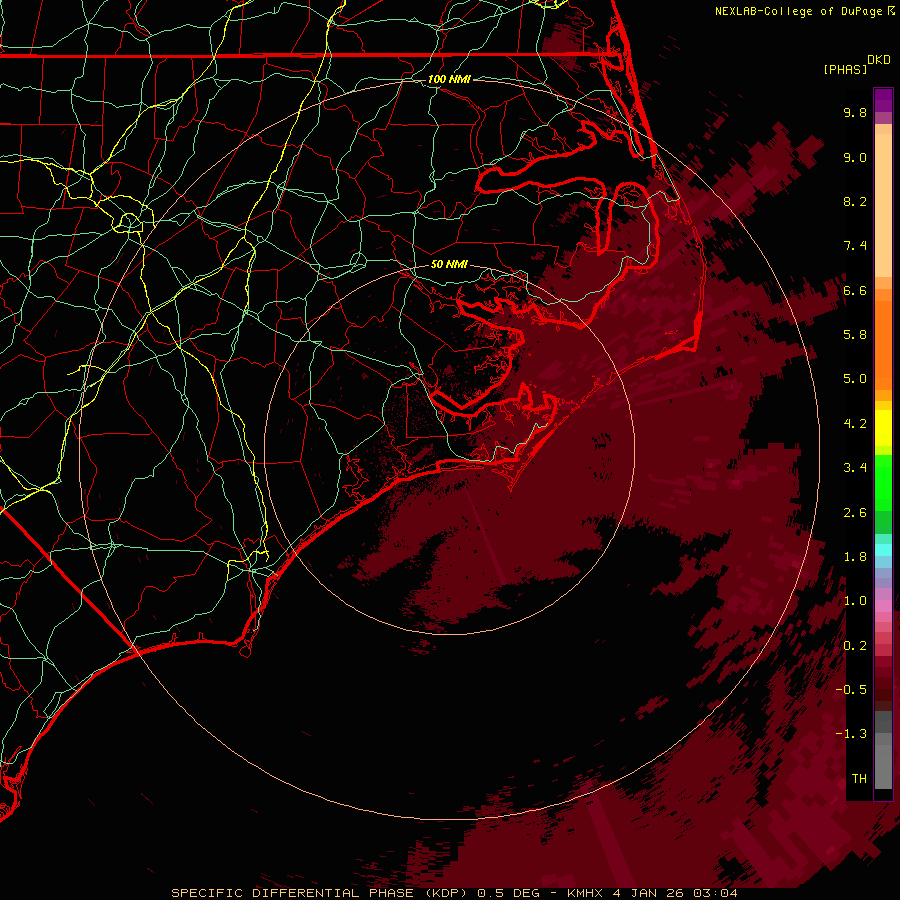Click the 2.6 value on color scale
Image resolution: width=900 pixels, height=900 pixels.
coord(855,513)
